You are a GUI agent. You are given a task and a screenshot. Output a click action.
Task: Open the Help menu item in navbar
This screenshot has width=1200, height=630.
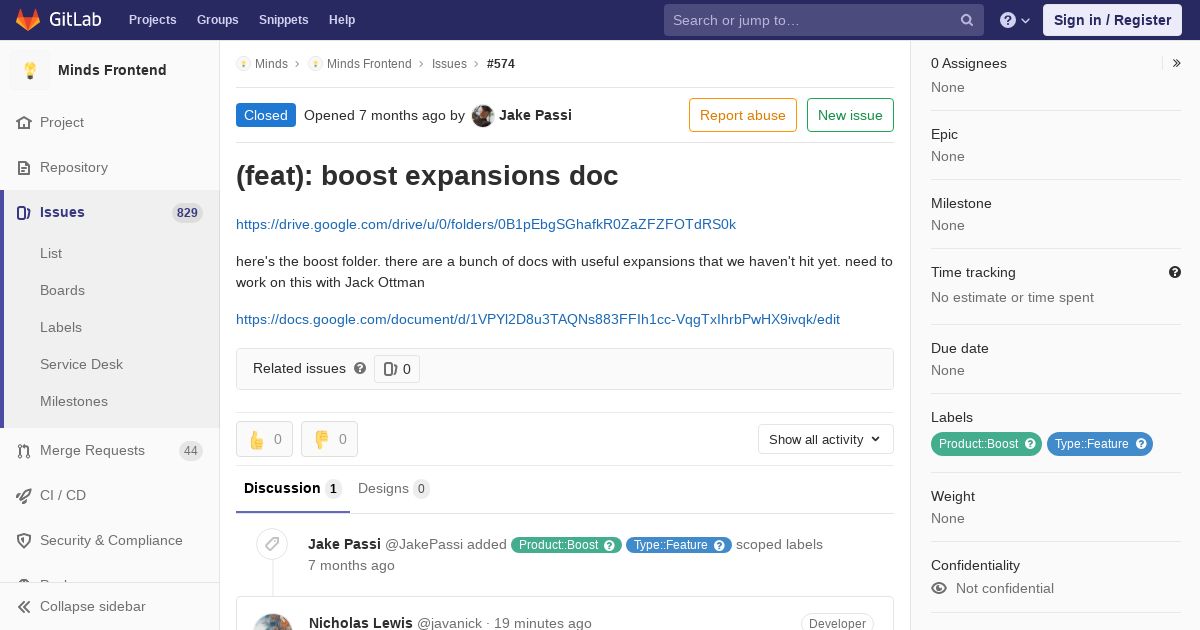[342, 20]
